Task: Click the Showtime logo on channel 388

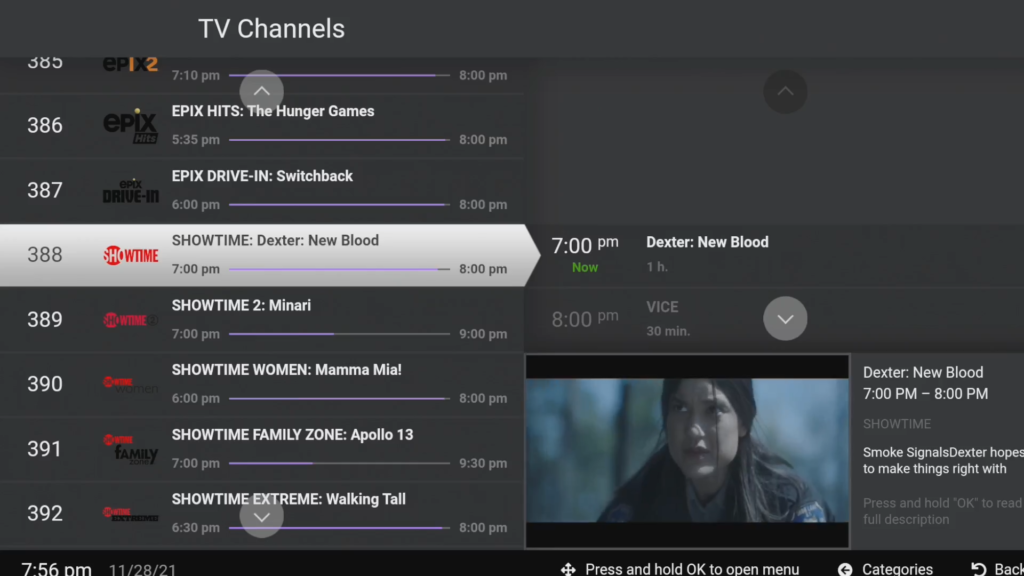Action: (131, 255)
